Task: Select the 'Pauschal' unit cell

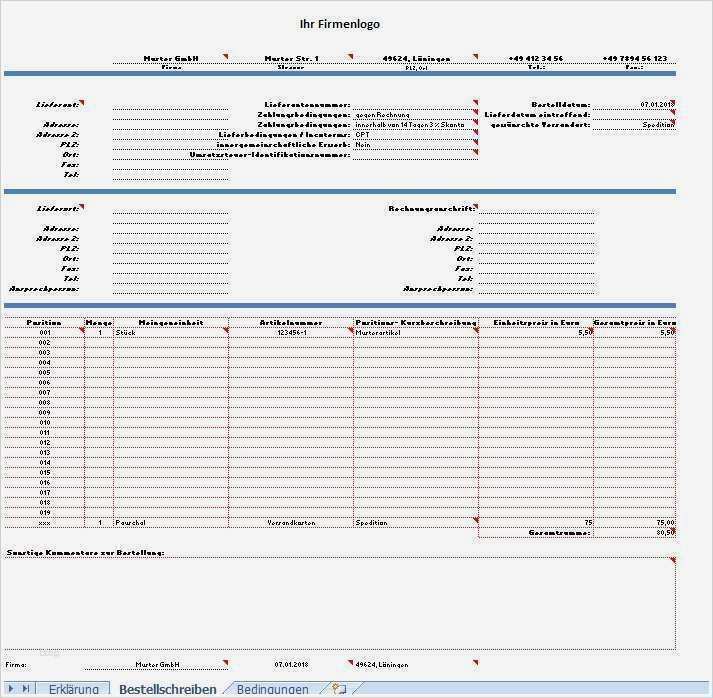Action: (171, 522)
